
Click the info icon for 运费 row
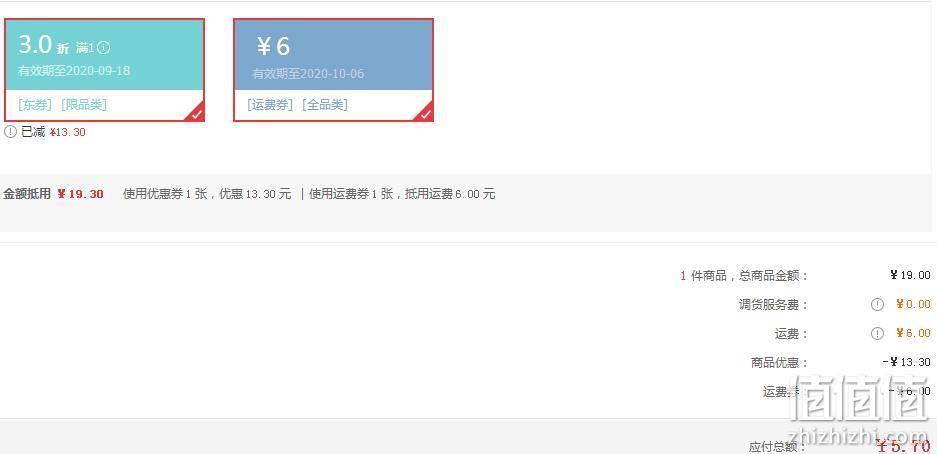(877, 333)
